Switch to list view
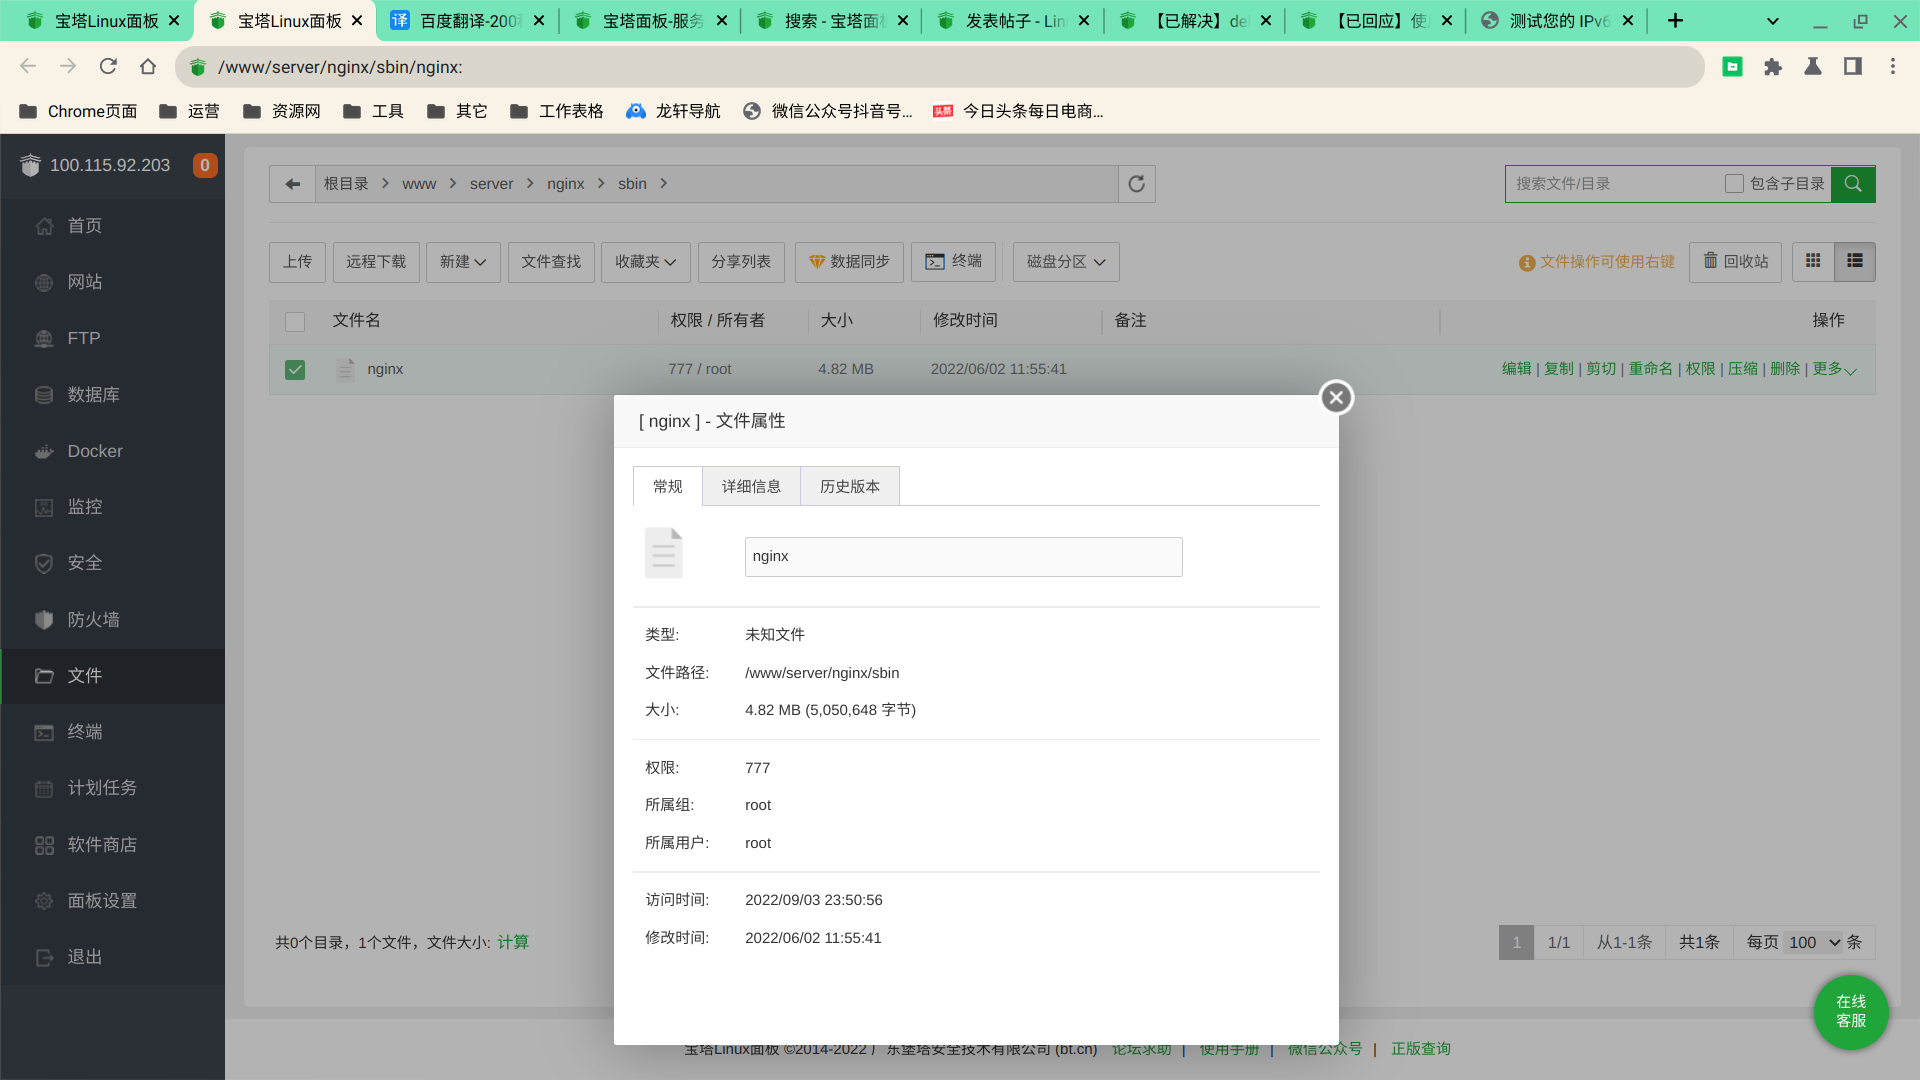This screenshot has width=1920, height=1080. coord(1855,262)
